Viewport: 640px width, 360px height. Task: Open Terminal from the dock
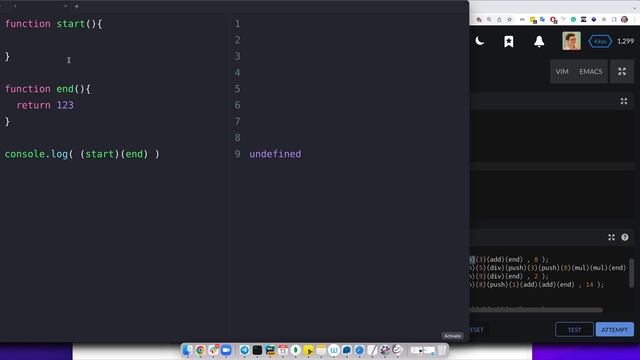[x=257, y=350]
